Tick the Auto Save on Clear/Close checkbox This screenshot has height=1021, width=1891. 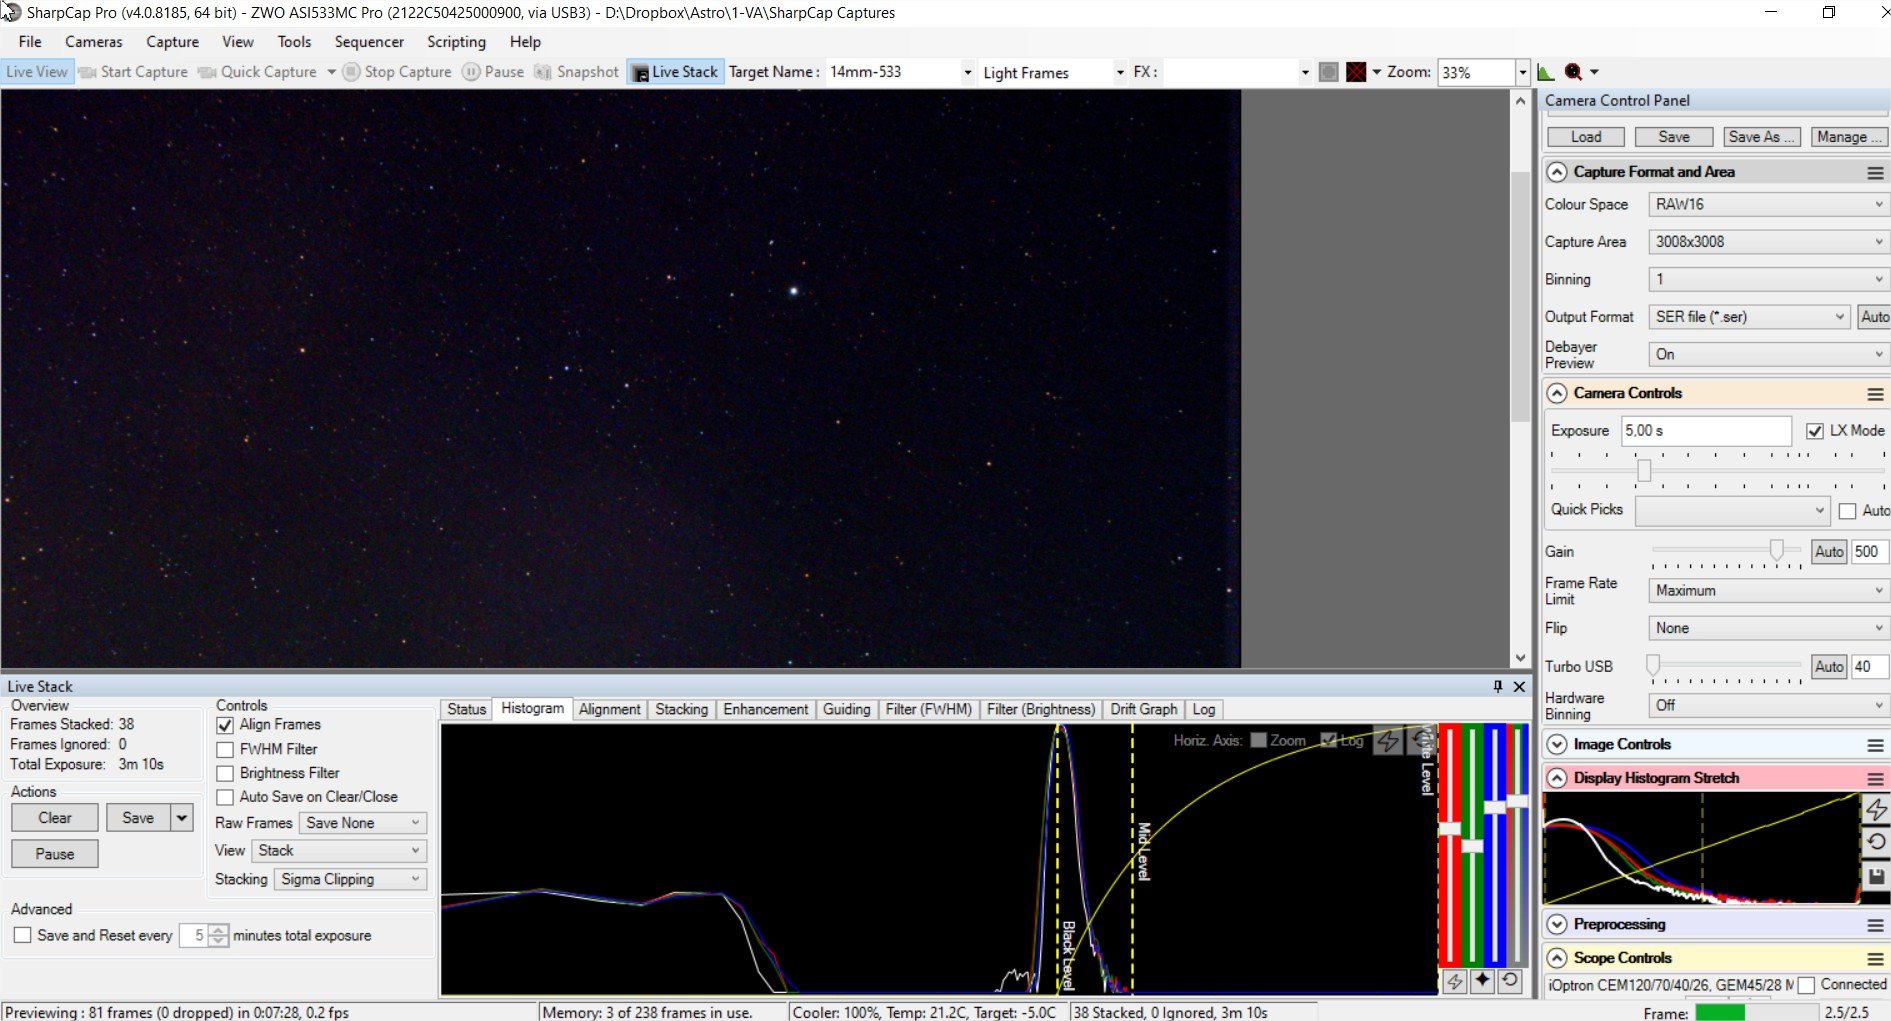[225, 797]
